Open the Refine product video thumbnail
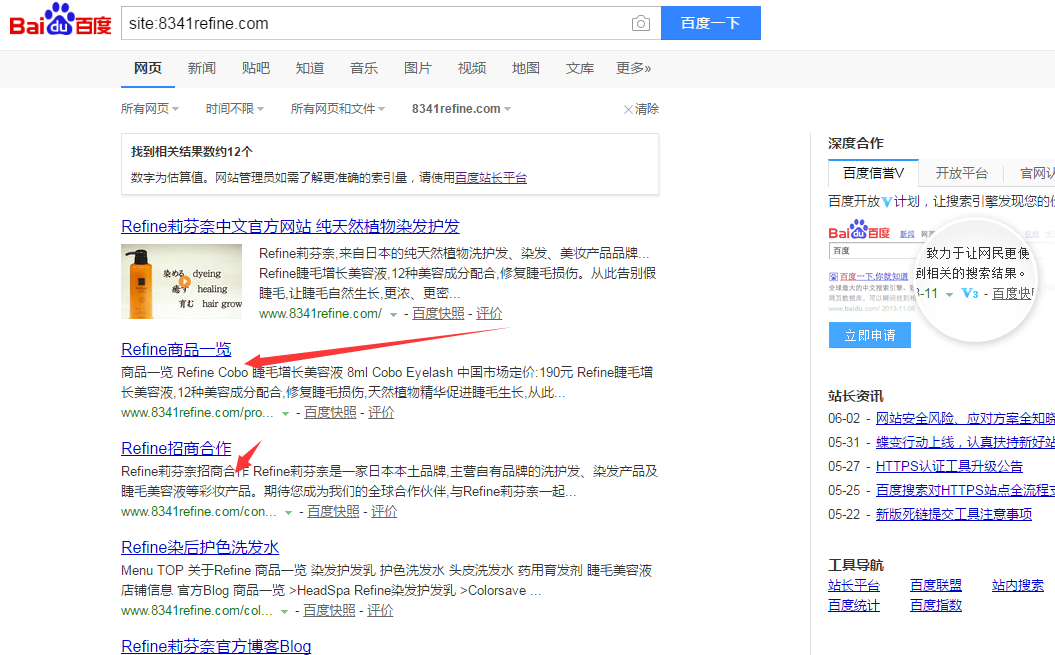This screenshot has width=1055, height=655. coord(181,281)
